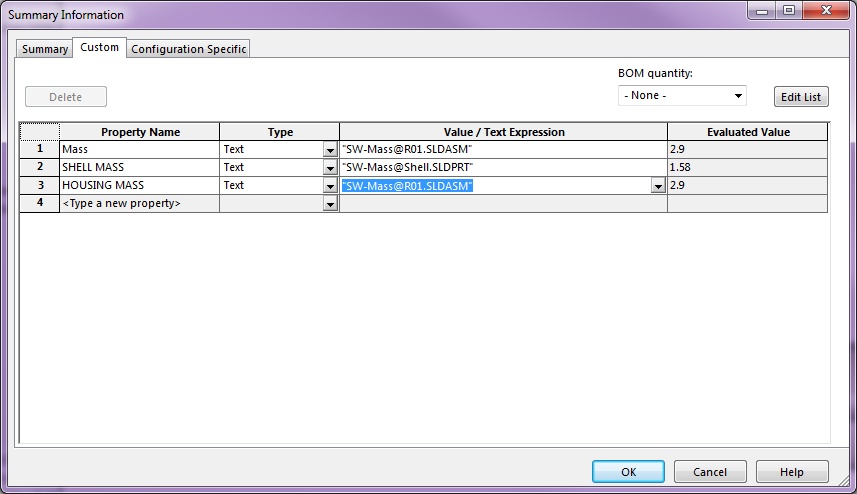Screen dimensions: 857x494
Task: Open Help for this dialog
Action: click(792, 472)
